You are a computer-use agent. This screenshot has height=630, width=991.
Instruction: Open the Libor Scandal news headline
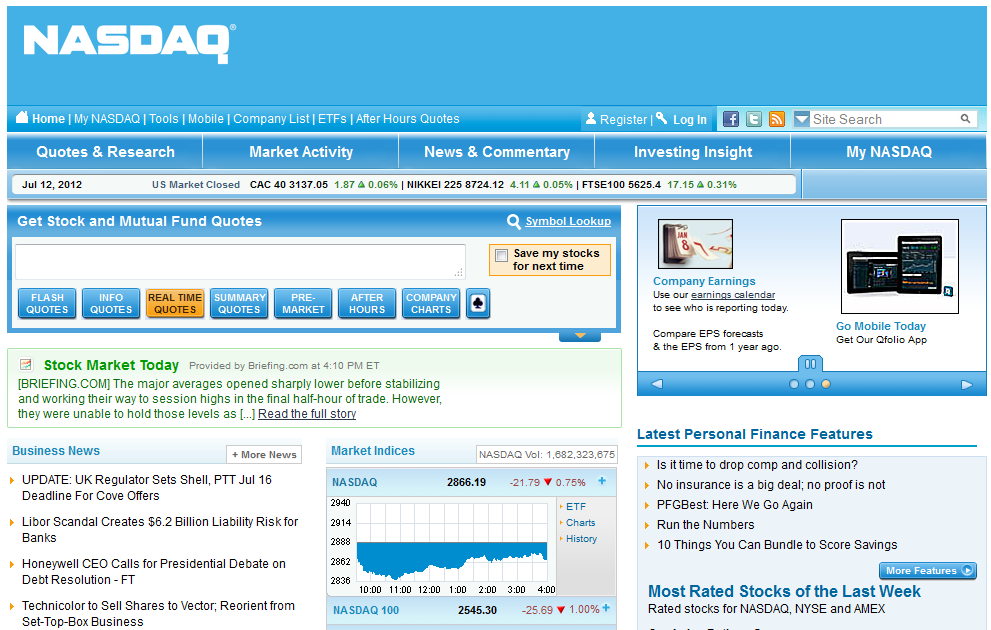tap(160, 530)
